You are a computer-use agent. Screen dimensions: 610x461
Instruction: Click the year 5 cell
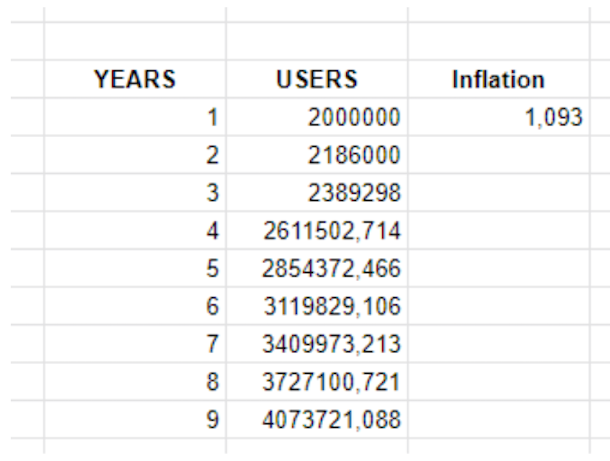pos(135,268)
